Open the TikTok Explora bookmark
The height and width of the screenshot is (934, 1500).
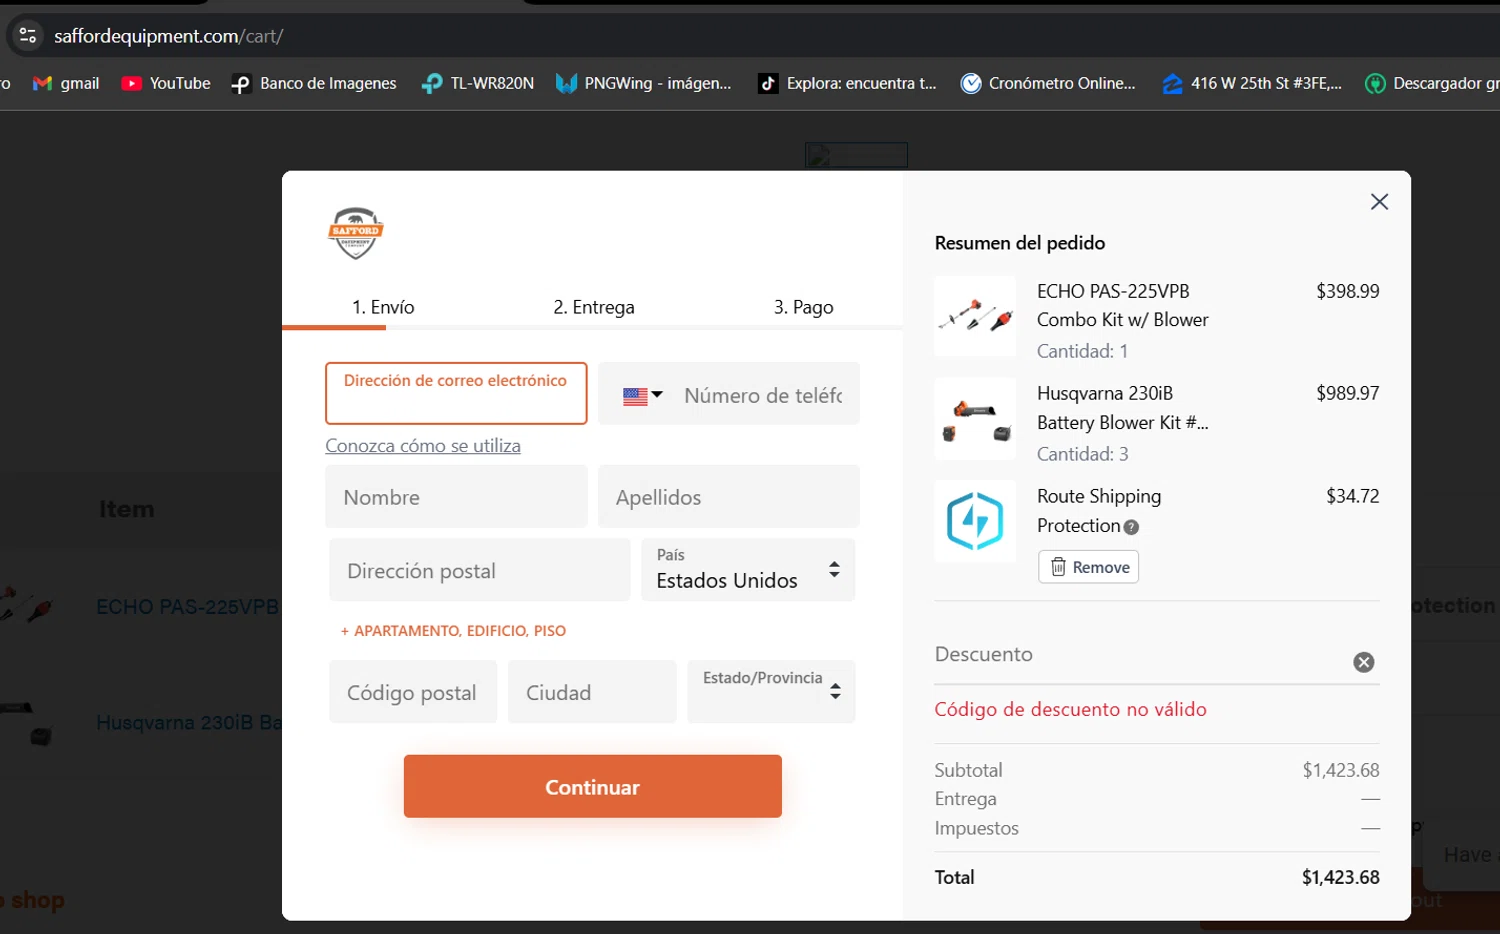coord(848,83)
